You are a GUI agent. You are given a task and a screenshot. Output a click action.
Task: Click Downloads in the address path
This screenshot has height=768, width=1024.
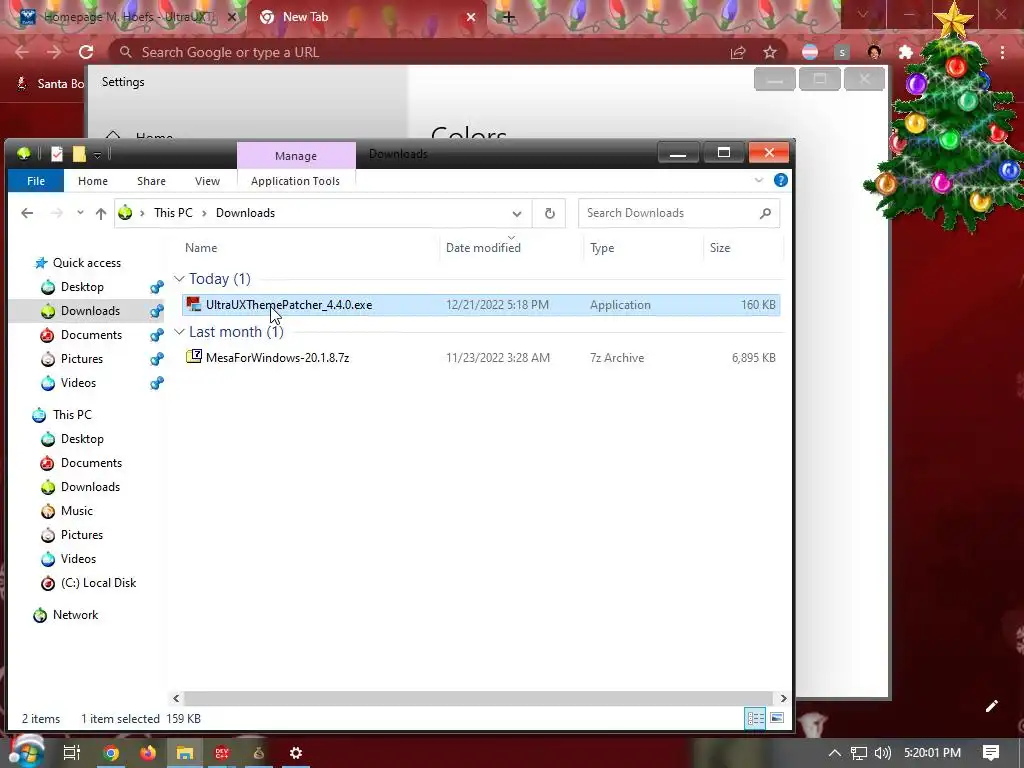pyautogui.click(x=246, y=213)
